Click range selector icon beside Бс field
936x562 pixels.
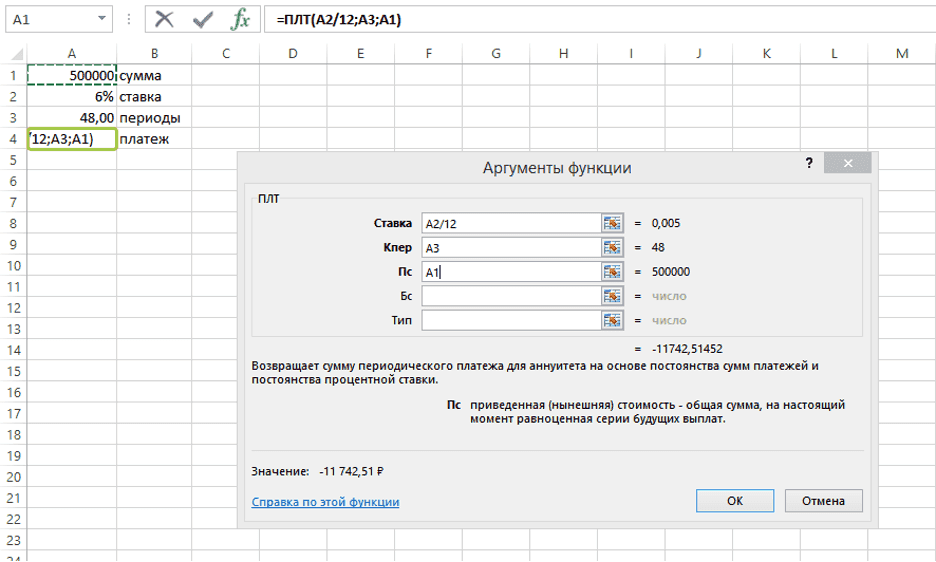tap(612, 296)
